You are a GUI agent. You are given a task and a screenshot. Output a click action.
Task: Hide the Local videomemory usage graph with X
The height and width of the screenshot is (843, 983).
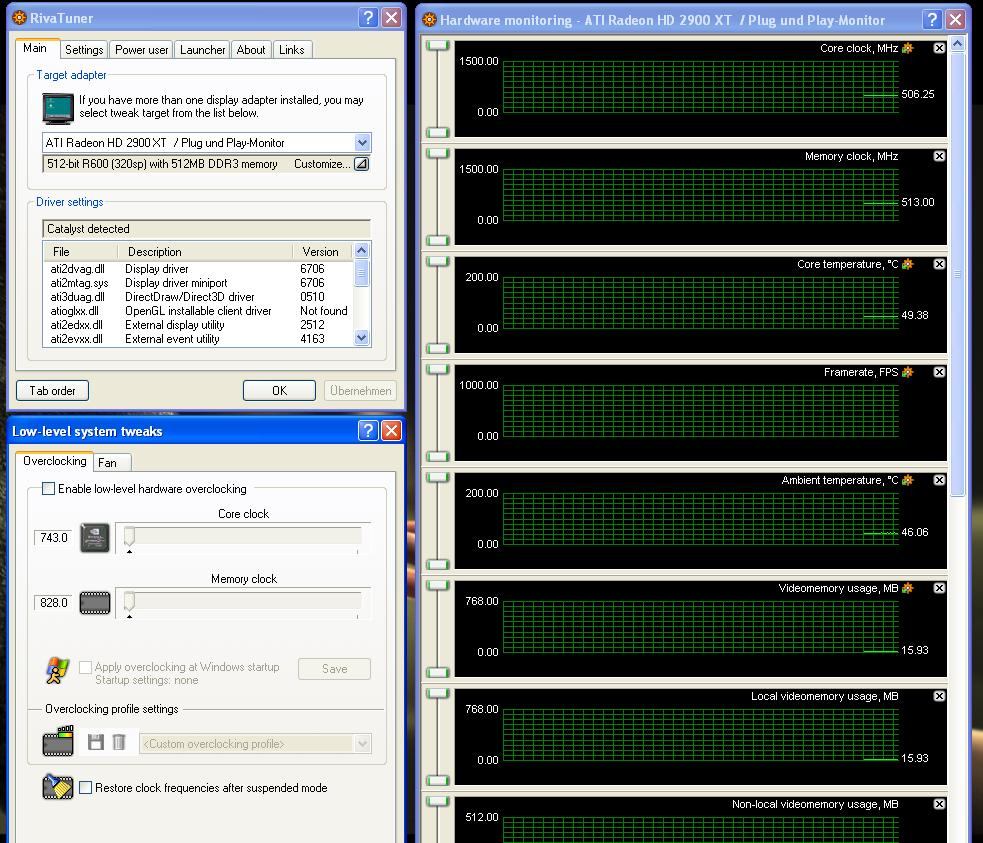click(x=939, y=696)
